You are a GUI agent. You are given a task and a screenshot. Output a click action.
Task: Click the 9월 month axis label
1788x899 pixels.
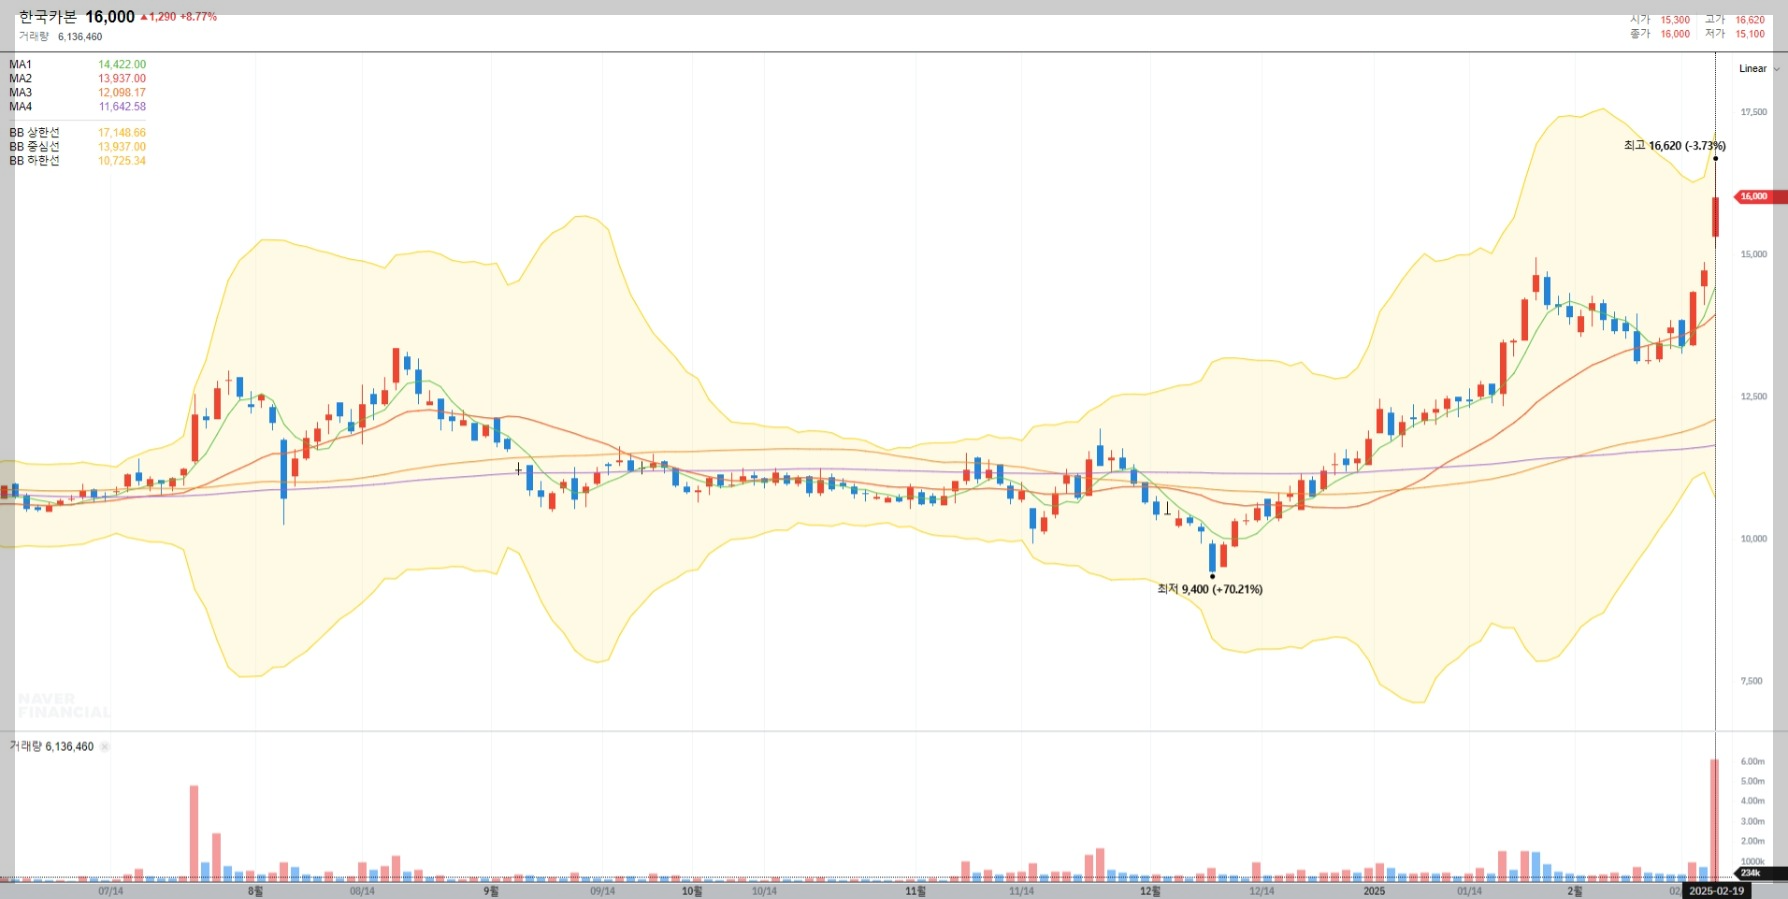pyautogui.click(x=491, y=891)
